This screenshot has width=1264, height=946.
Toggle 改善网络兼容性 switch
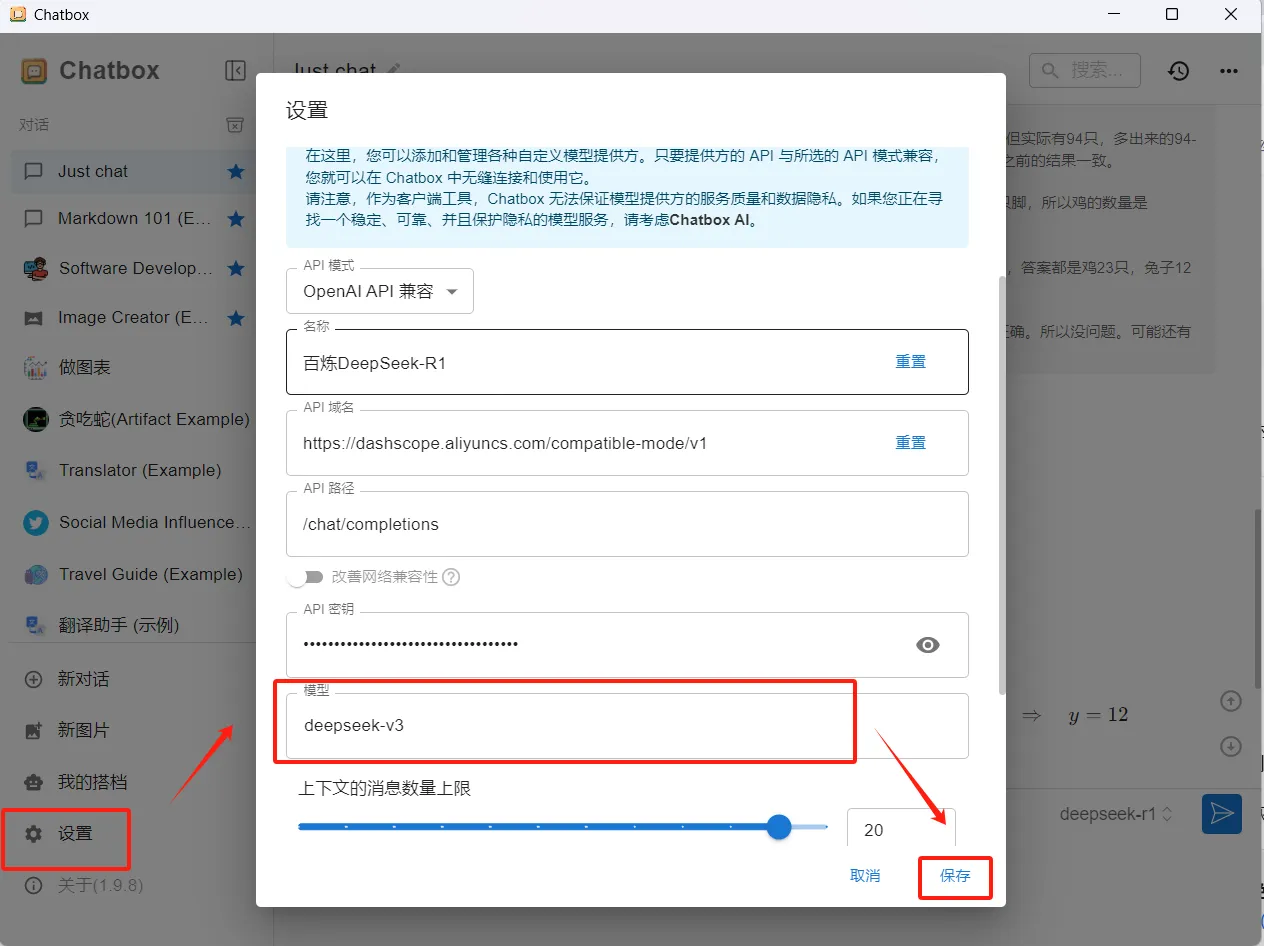[x=306, y=577]
